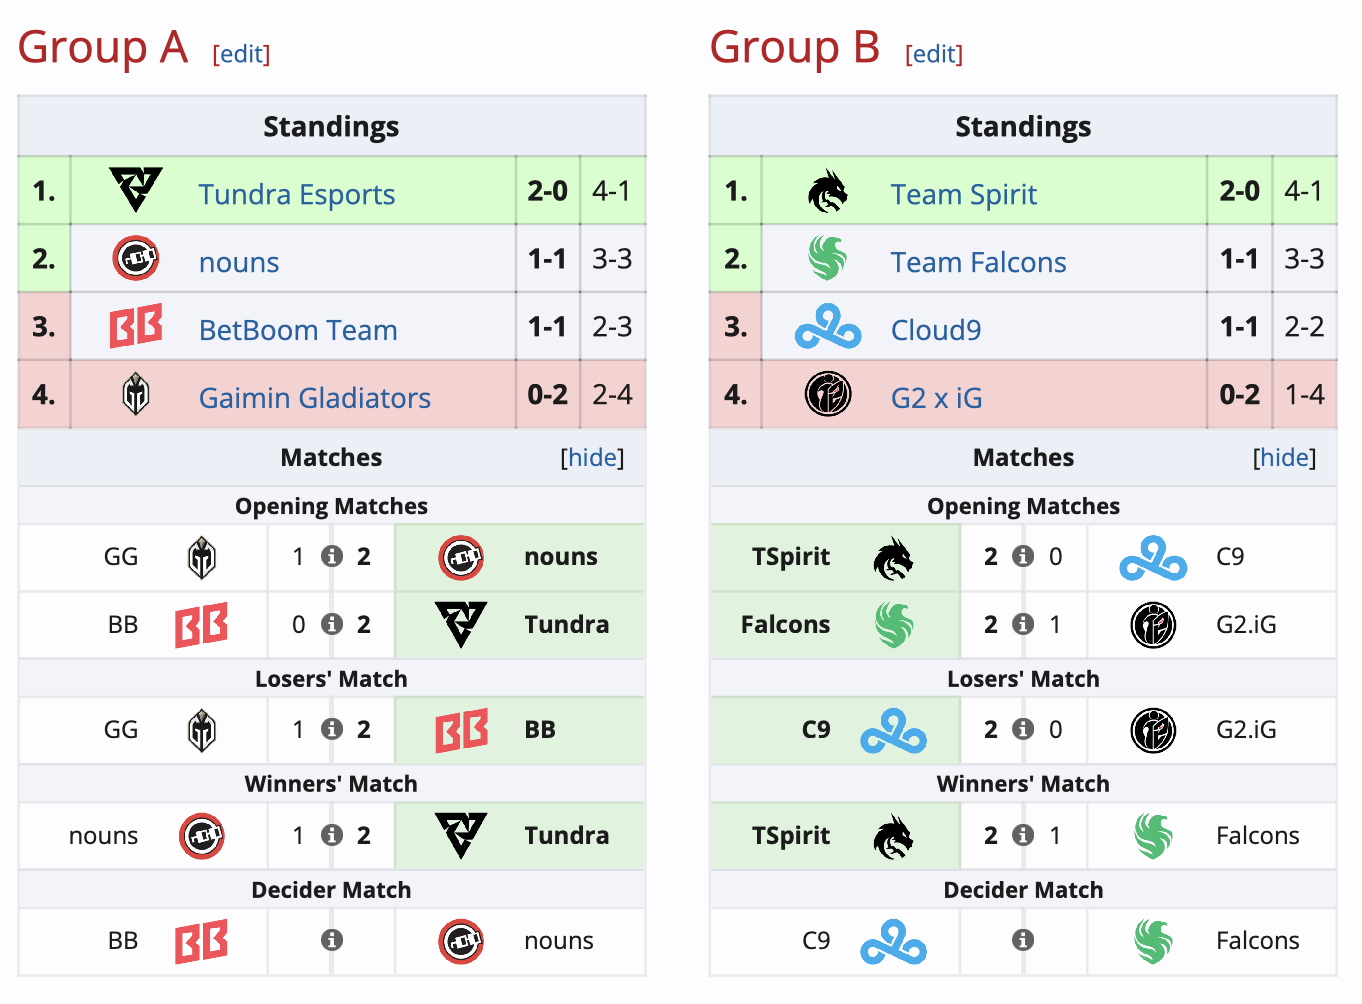The height and width of the screenshot is (1004, 1362).
Task: Expand the TSpirit vs Falcons winners' match info
Action: (x=1023, y=835)
